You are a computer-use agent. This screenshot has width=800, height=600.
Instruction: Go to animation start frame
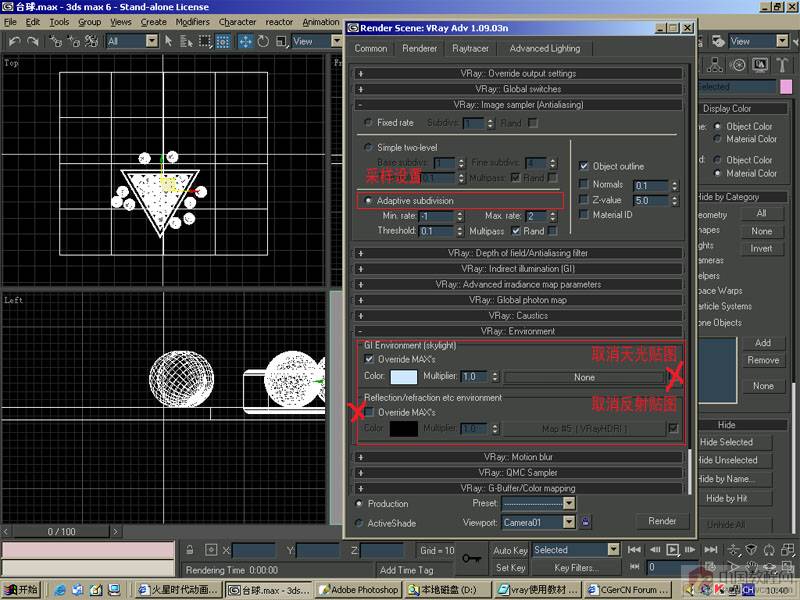[x=634, y=549]
